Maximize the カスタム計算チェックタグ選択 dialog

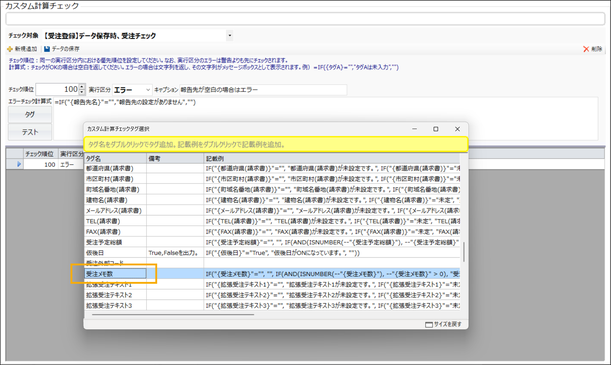click(436, 129)
